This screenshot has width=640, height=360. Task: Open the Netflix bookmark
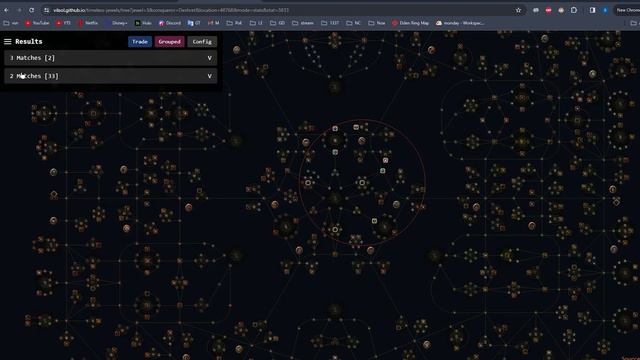88,23
